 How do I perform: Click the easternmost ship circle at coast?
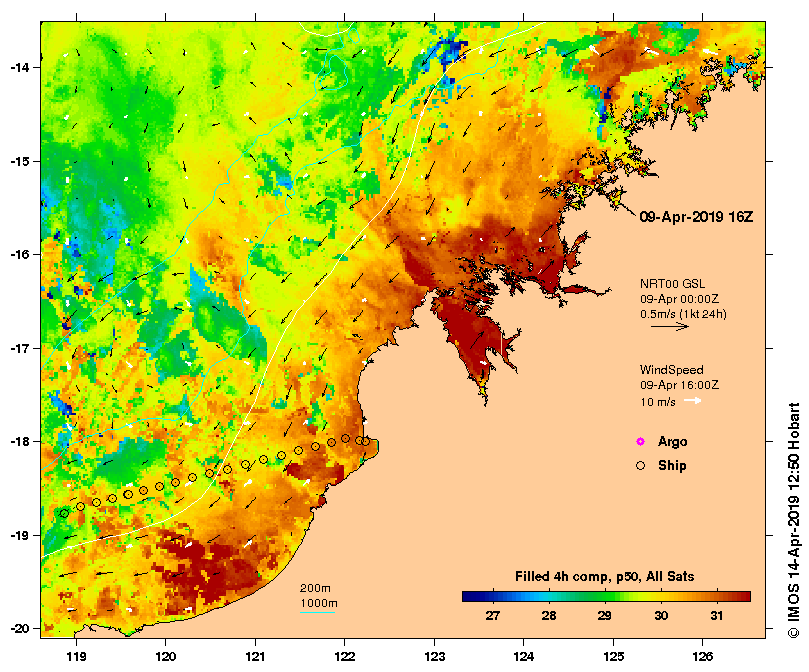(365, 442)
